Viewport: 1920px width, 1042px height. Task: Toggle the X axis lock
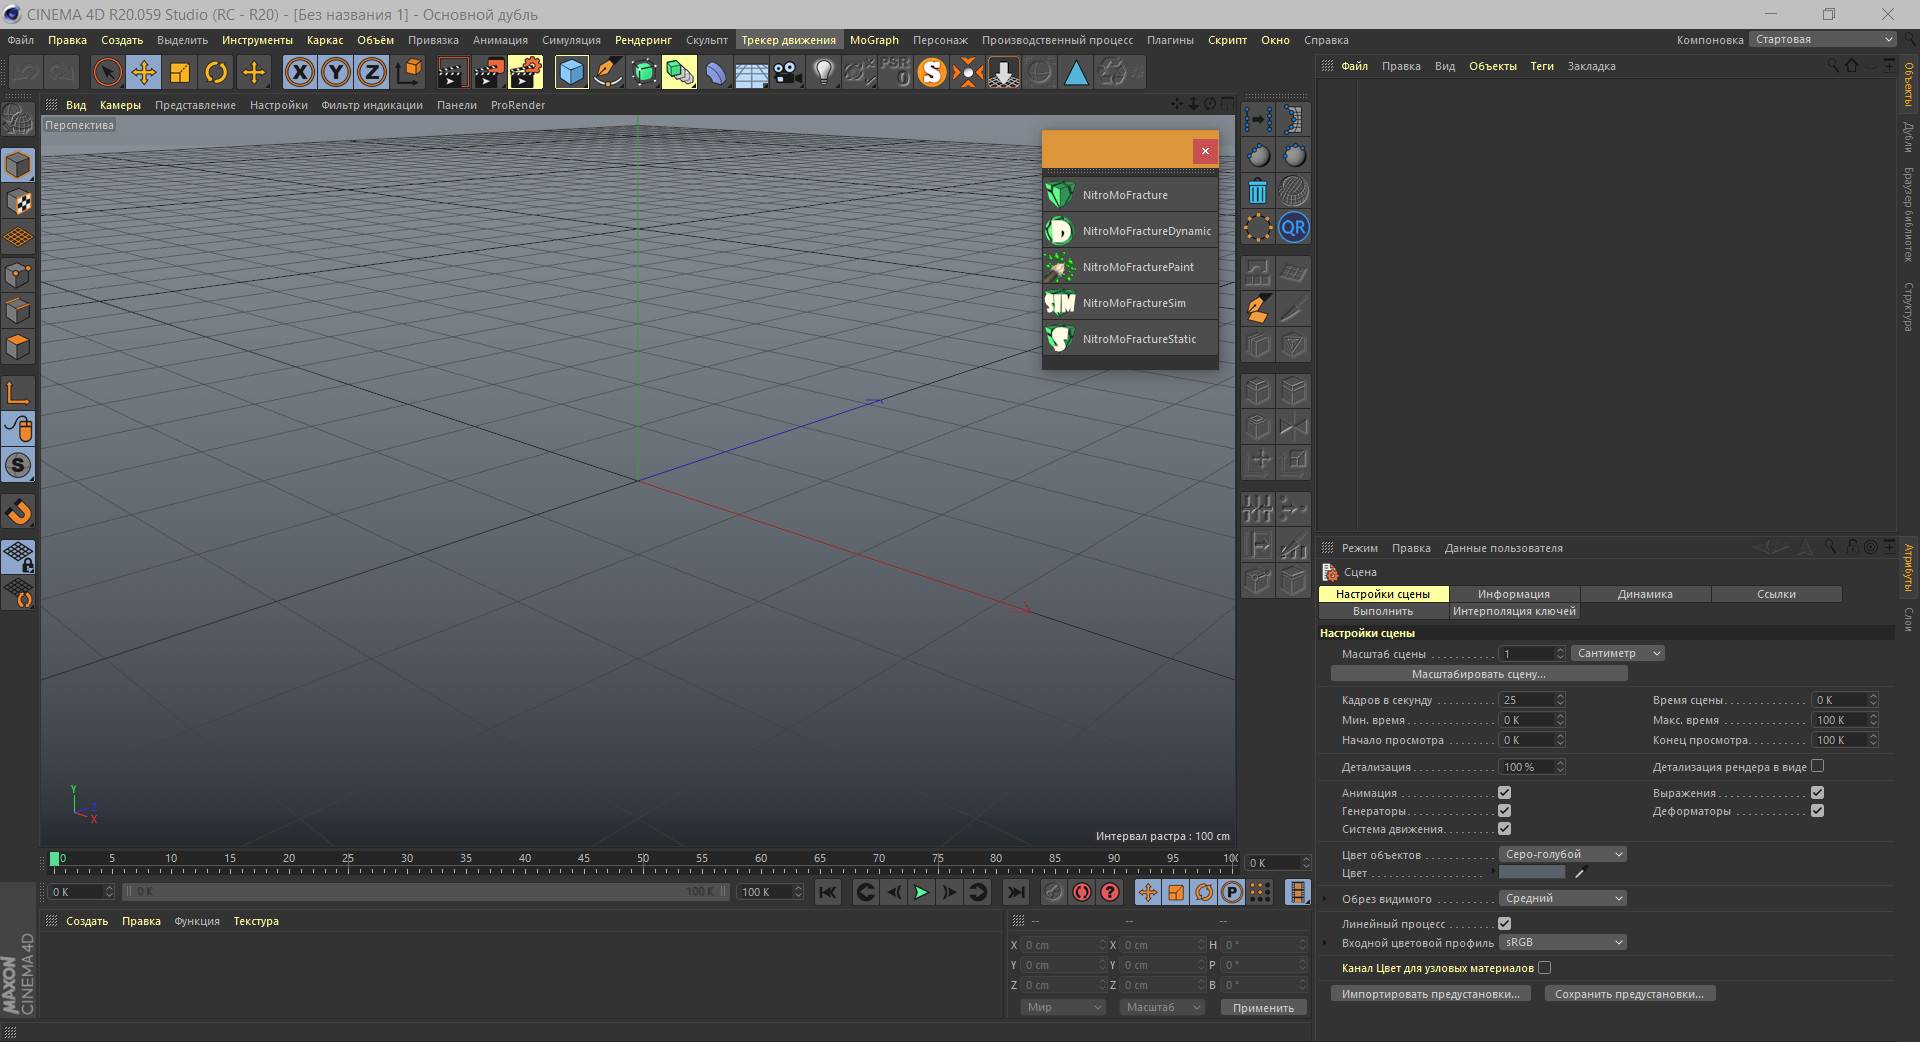[300, 72]
